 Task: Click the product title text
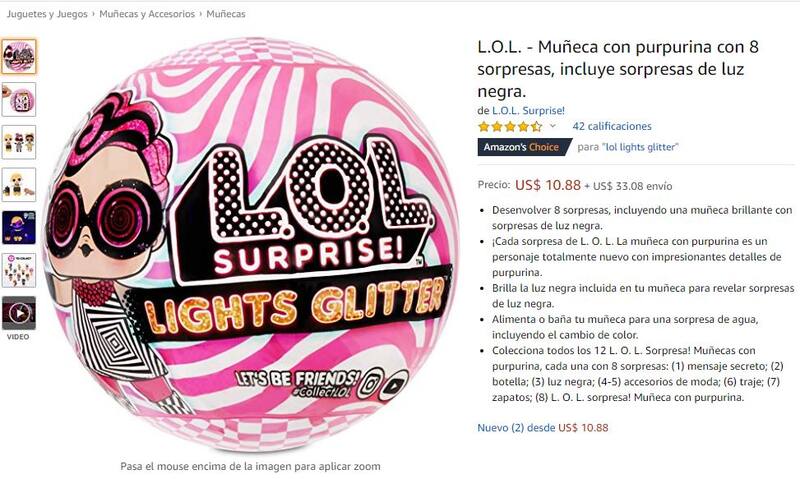618,69
